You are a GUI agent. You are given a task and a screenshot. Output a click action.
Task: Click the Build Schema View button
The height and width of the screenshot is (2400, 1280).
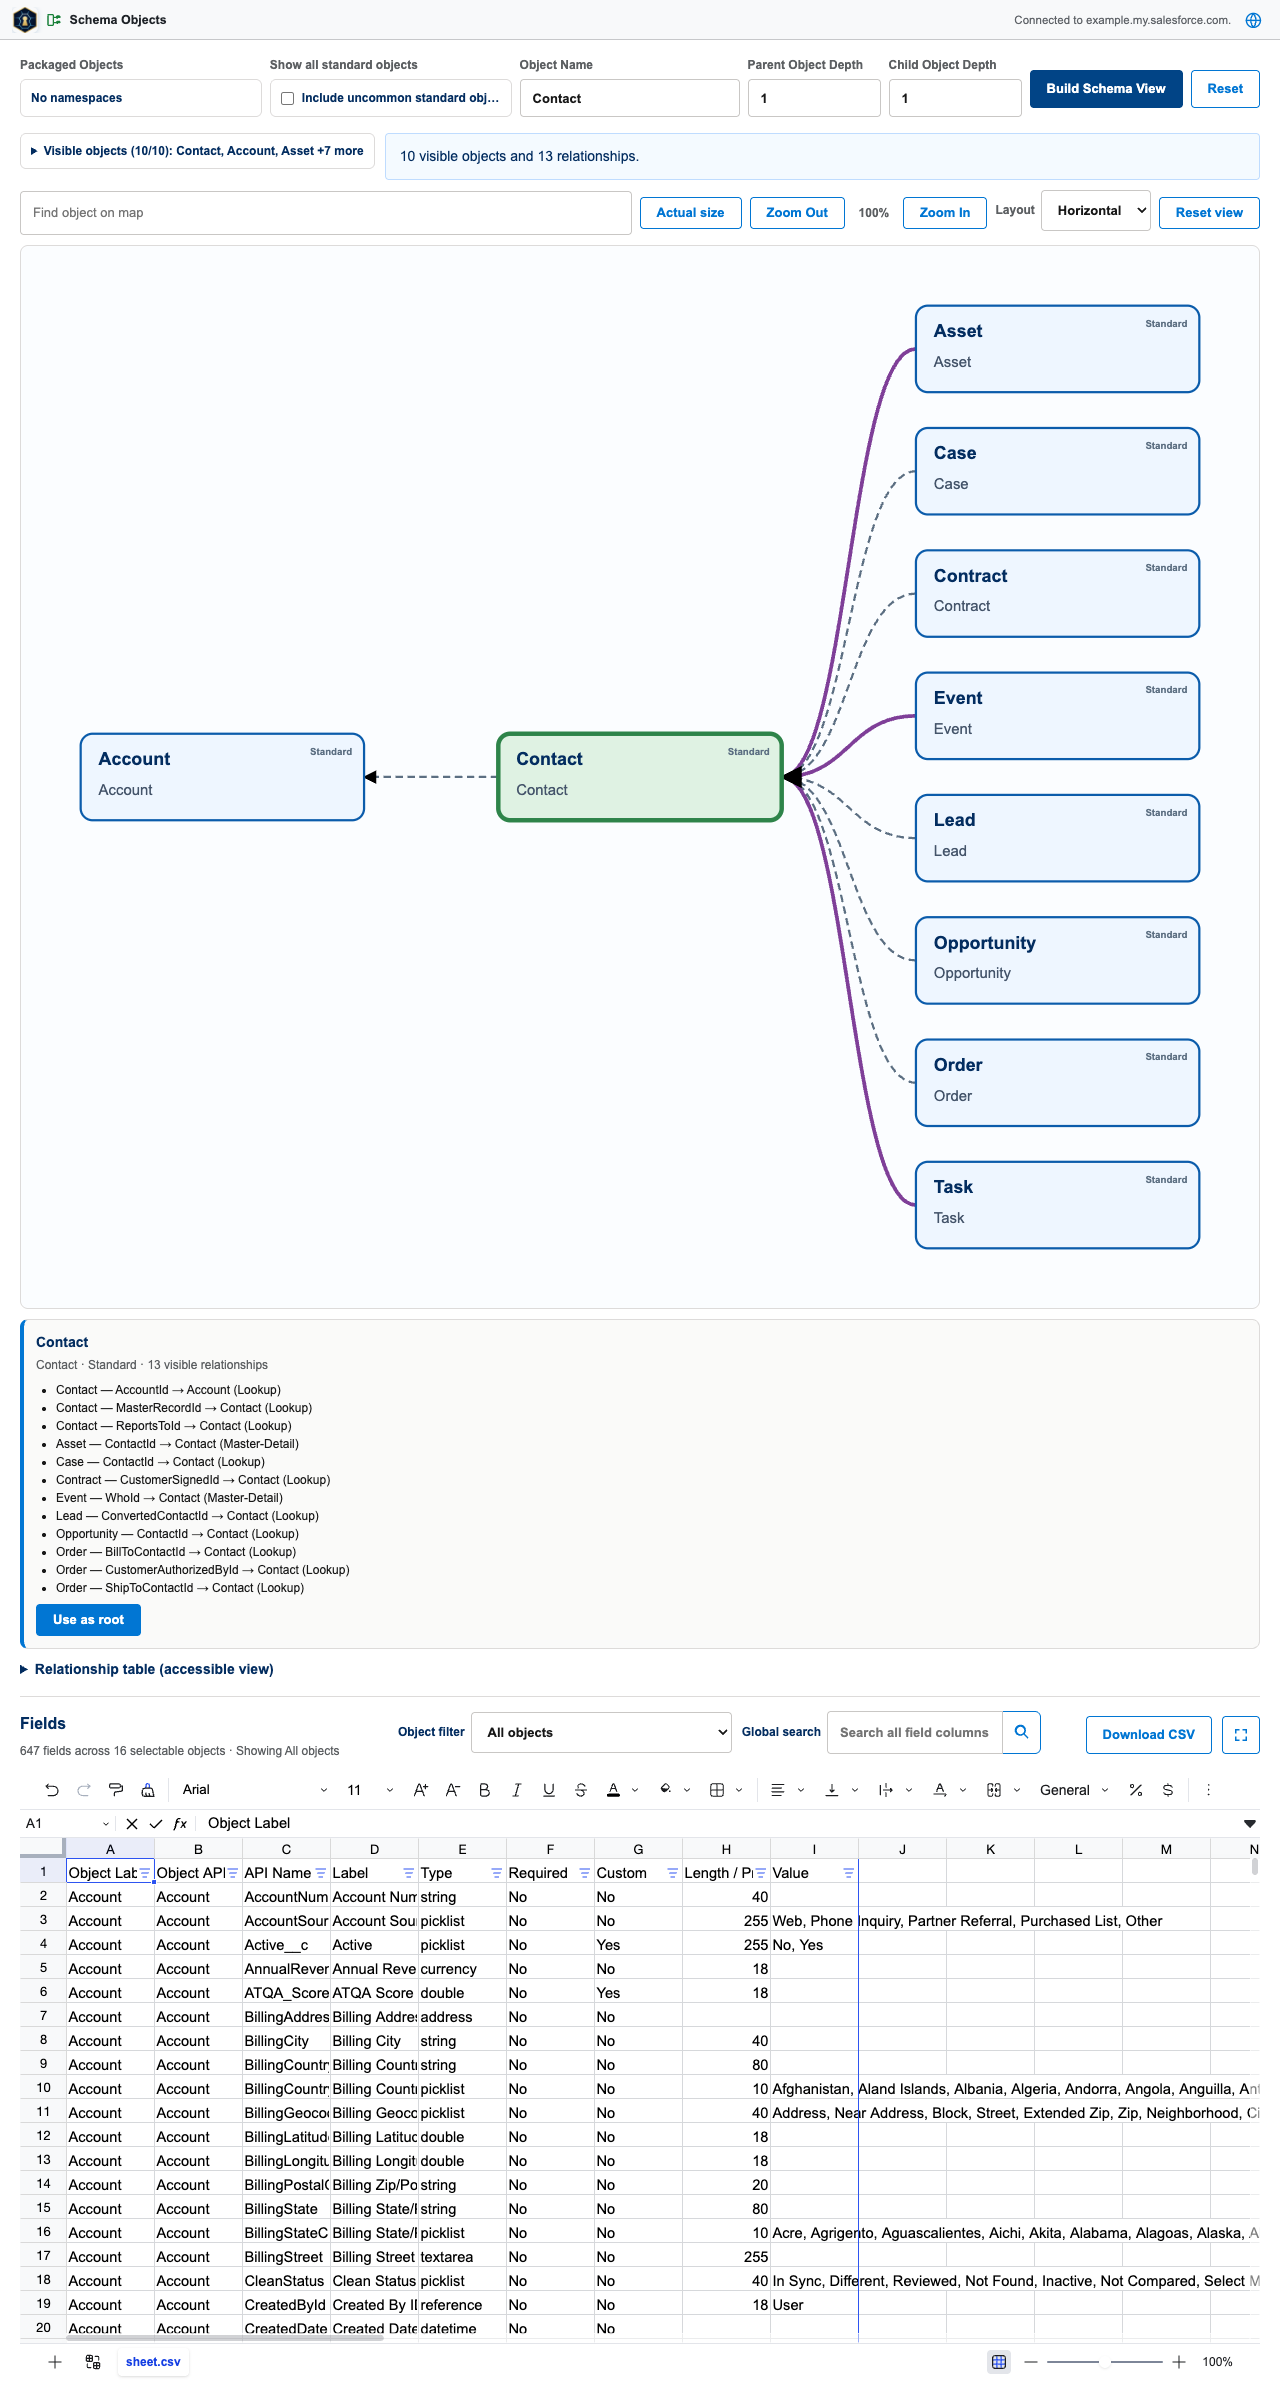pyautogui.click(x=1106, y=89)
